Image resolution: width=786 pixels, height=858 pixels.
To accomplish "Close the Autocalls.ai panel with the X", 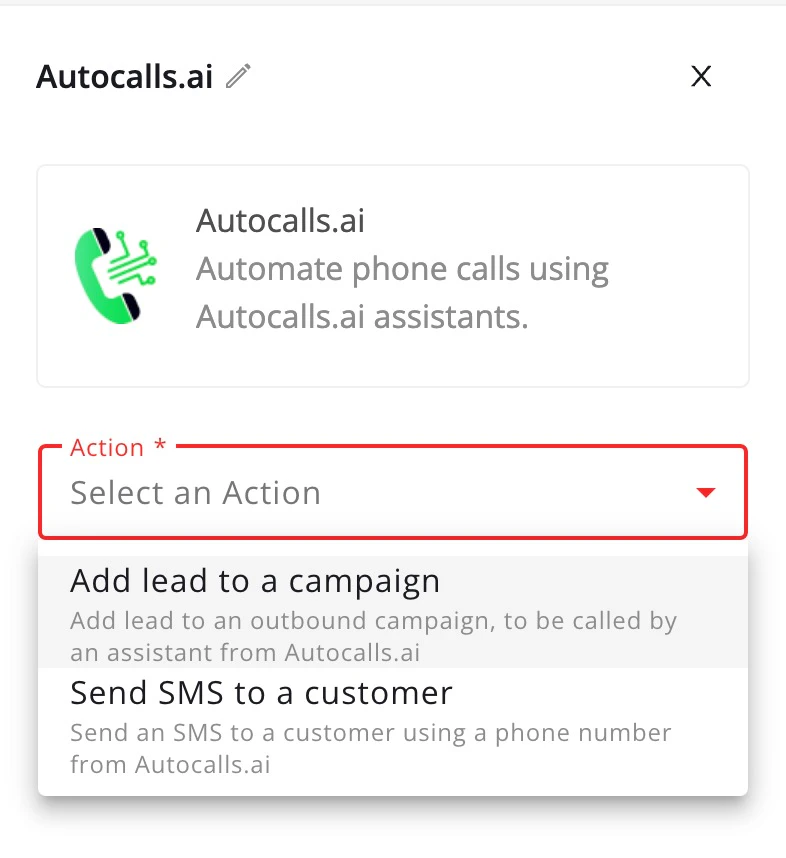I will pyautogui.click(x=701, y=77).
